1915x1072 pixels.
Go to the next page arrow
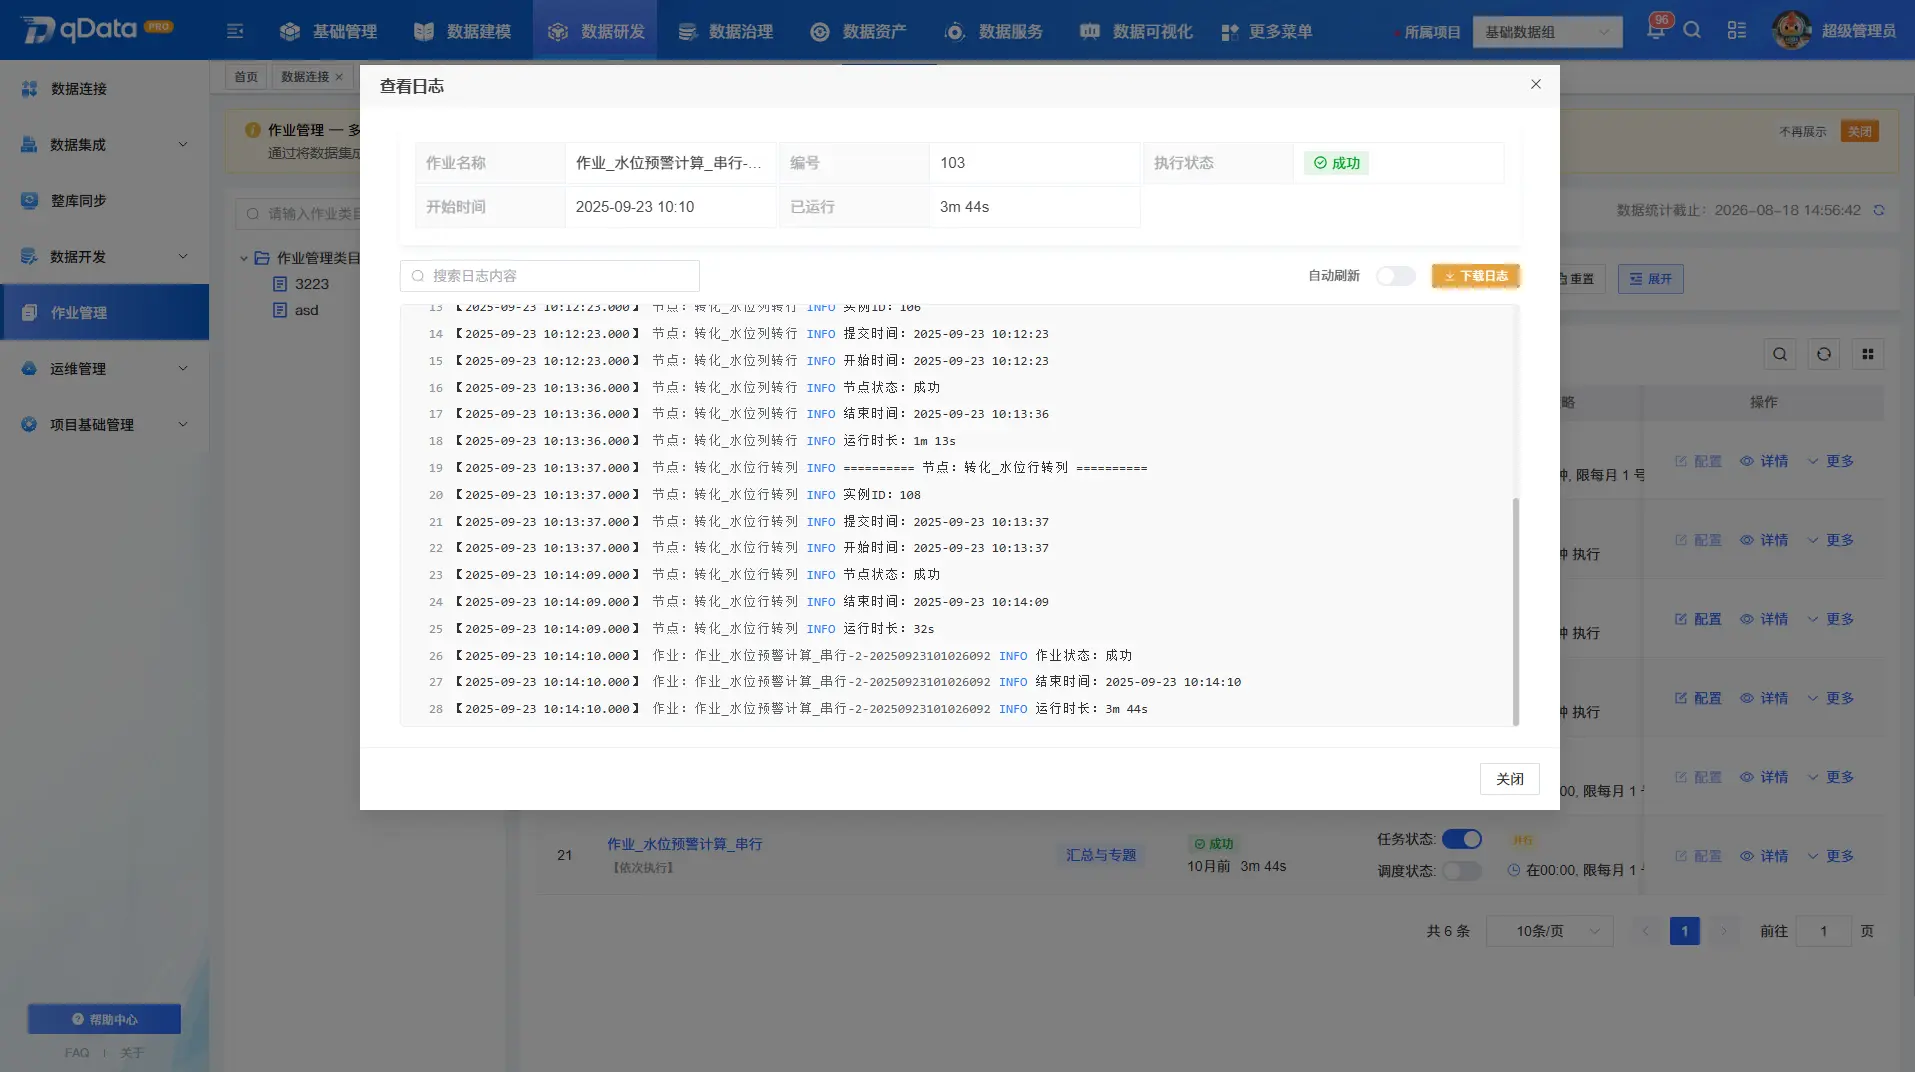click(1724, 931)
